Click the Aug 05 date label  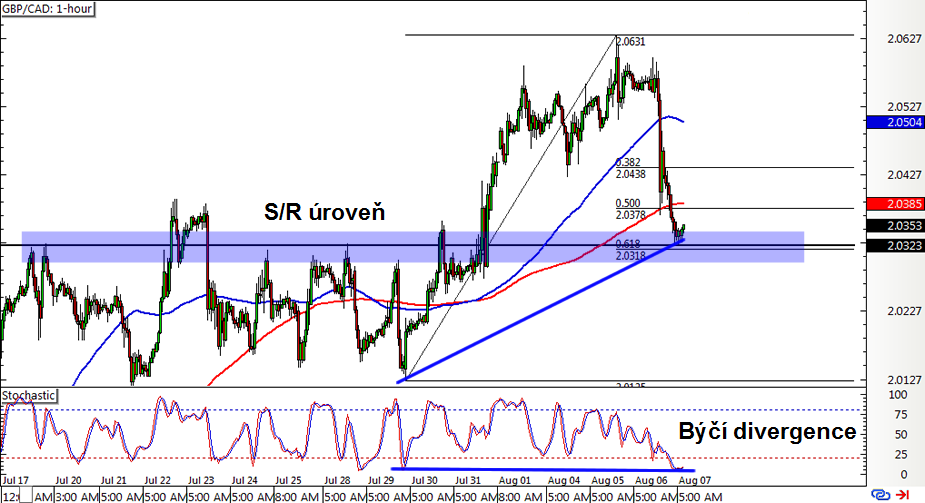pos(608,481)
